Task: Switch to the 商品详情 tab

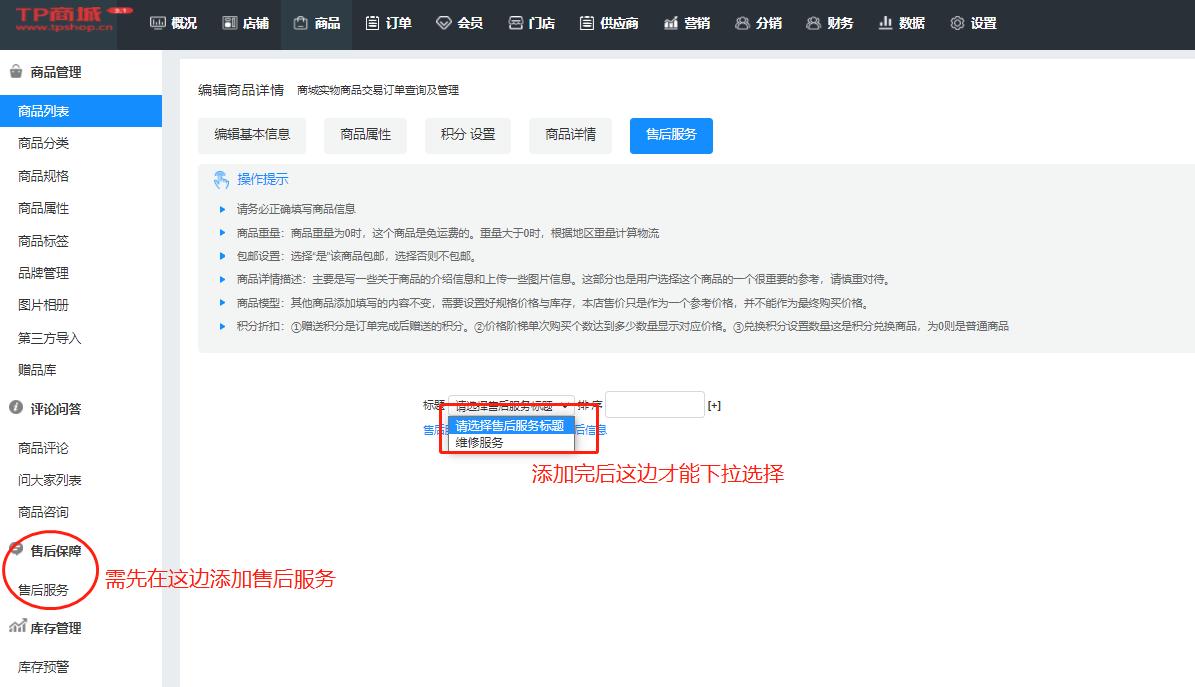Action: pyautogui.click(x=570, y=135)
